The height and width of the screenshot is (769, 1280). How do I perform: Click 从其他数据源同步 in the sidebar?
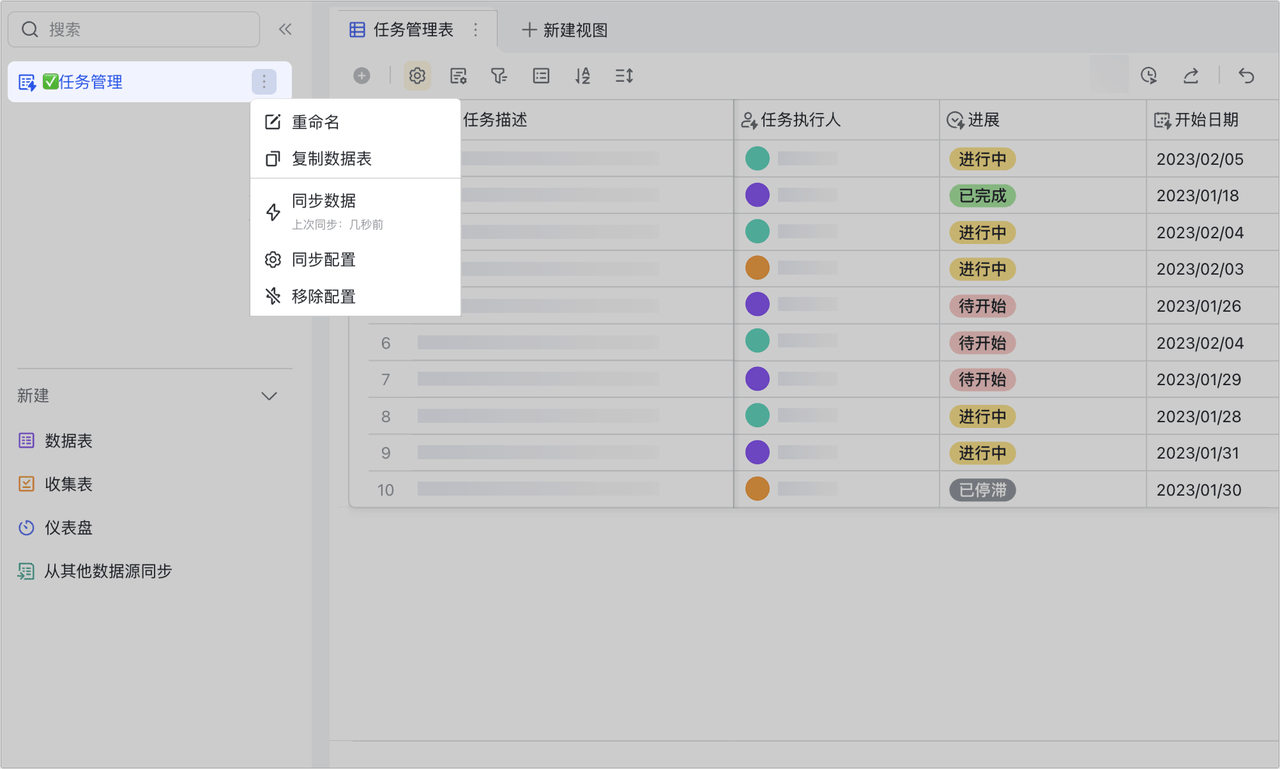click(107, 571)
